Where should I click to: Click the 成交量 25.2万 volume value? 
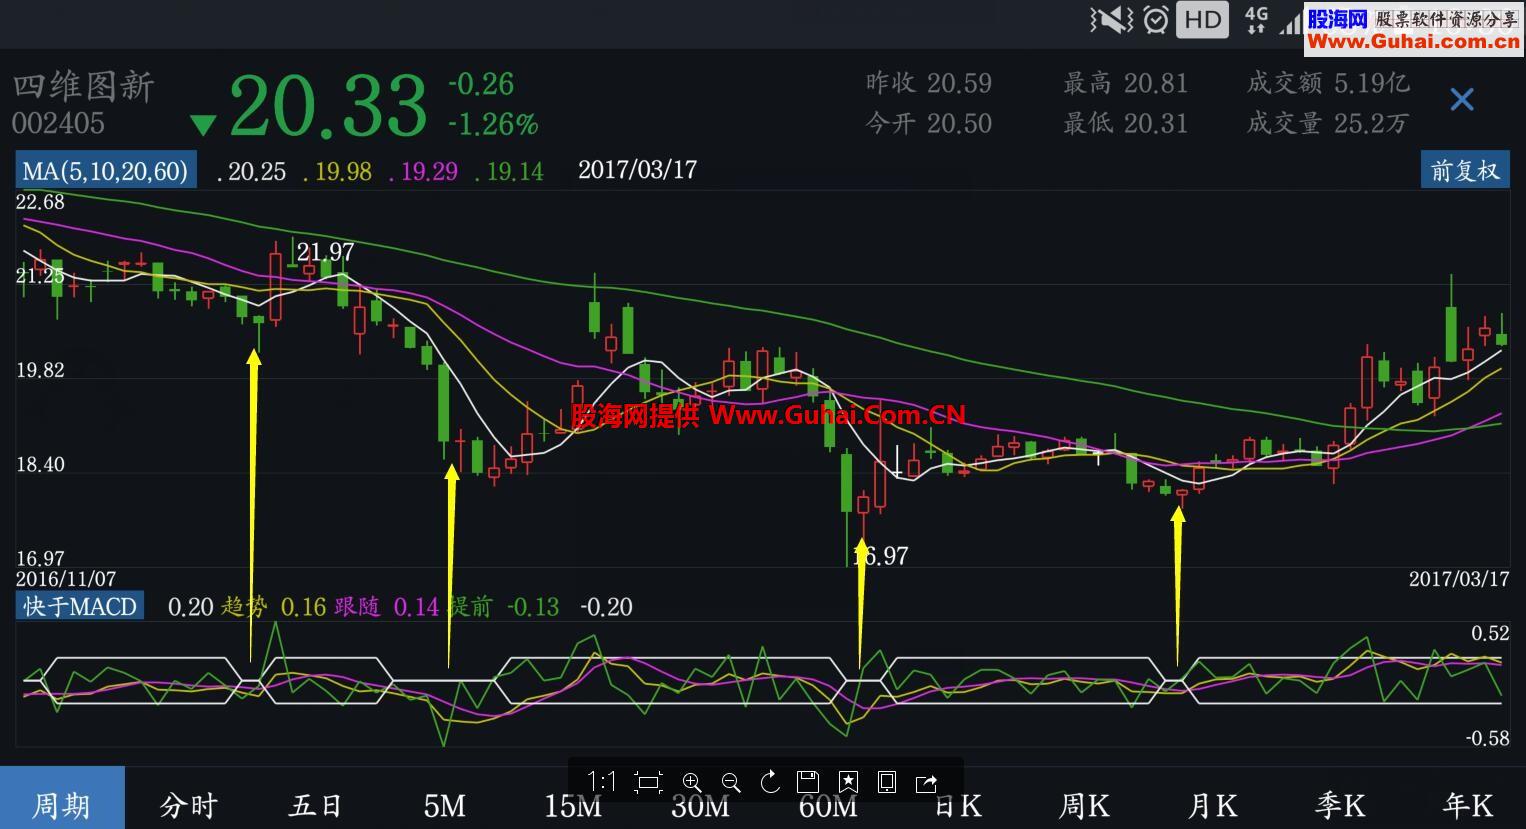[x=1327, y=123]
